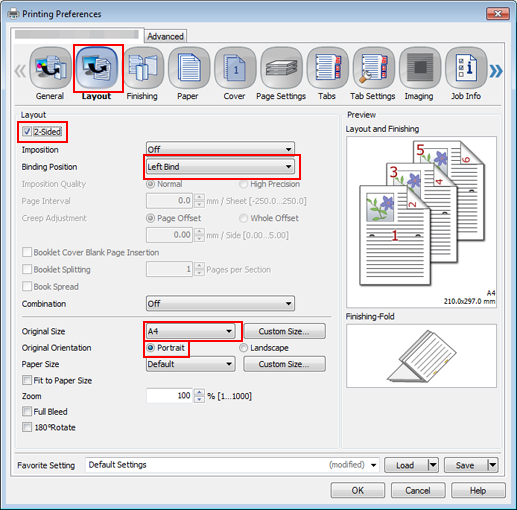The width and height of the screenshot is (517, 510).
Task: Select the Tabs icon
Action: click(x=327, y=68)
